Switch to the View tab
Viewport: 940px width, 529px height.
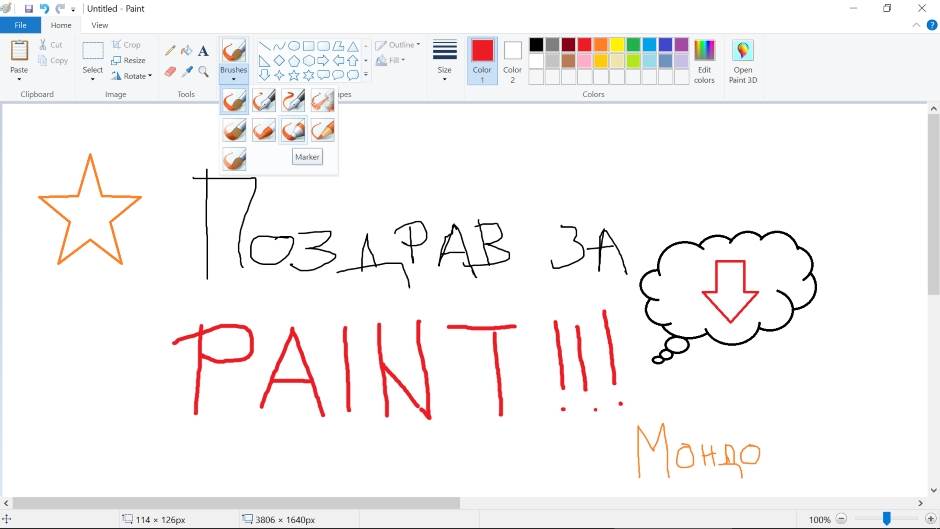(99, 25)
